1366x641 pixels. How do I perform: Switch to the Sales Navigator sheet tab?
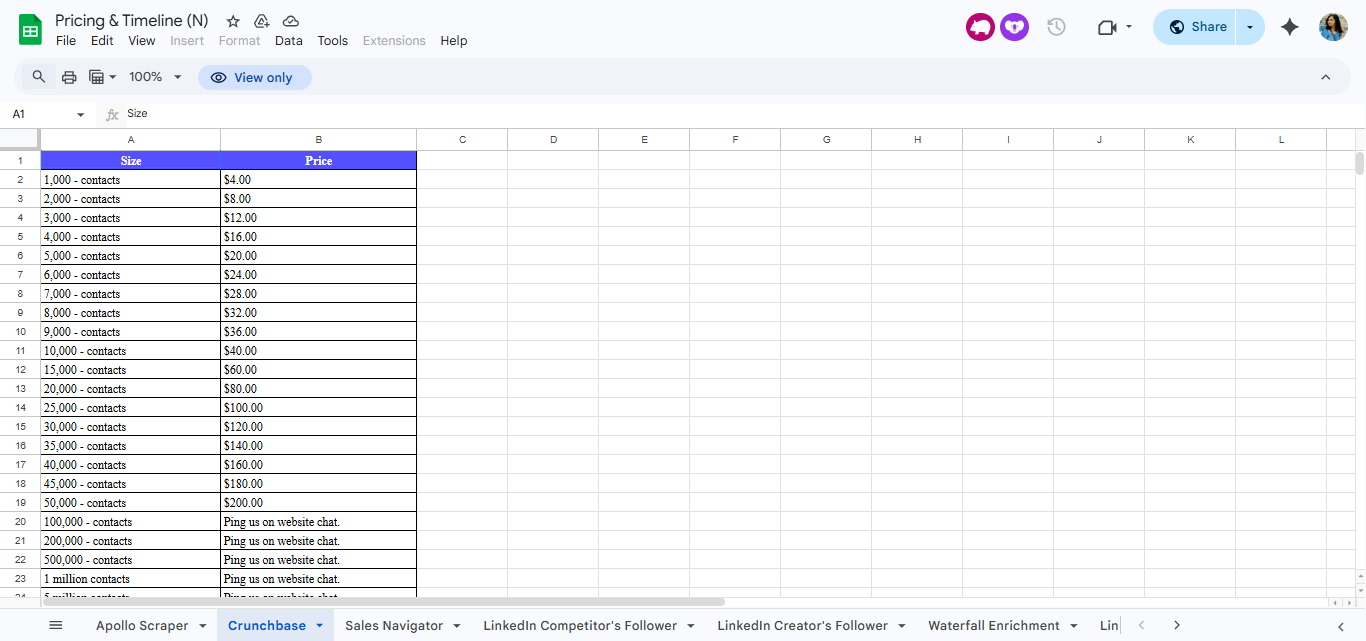394,626
